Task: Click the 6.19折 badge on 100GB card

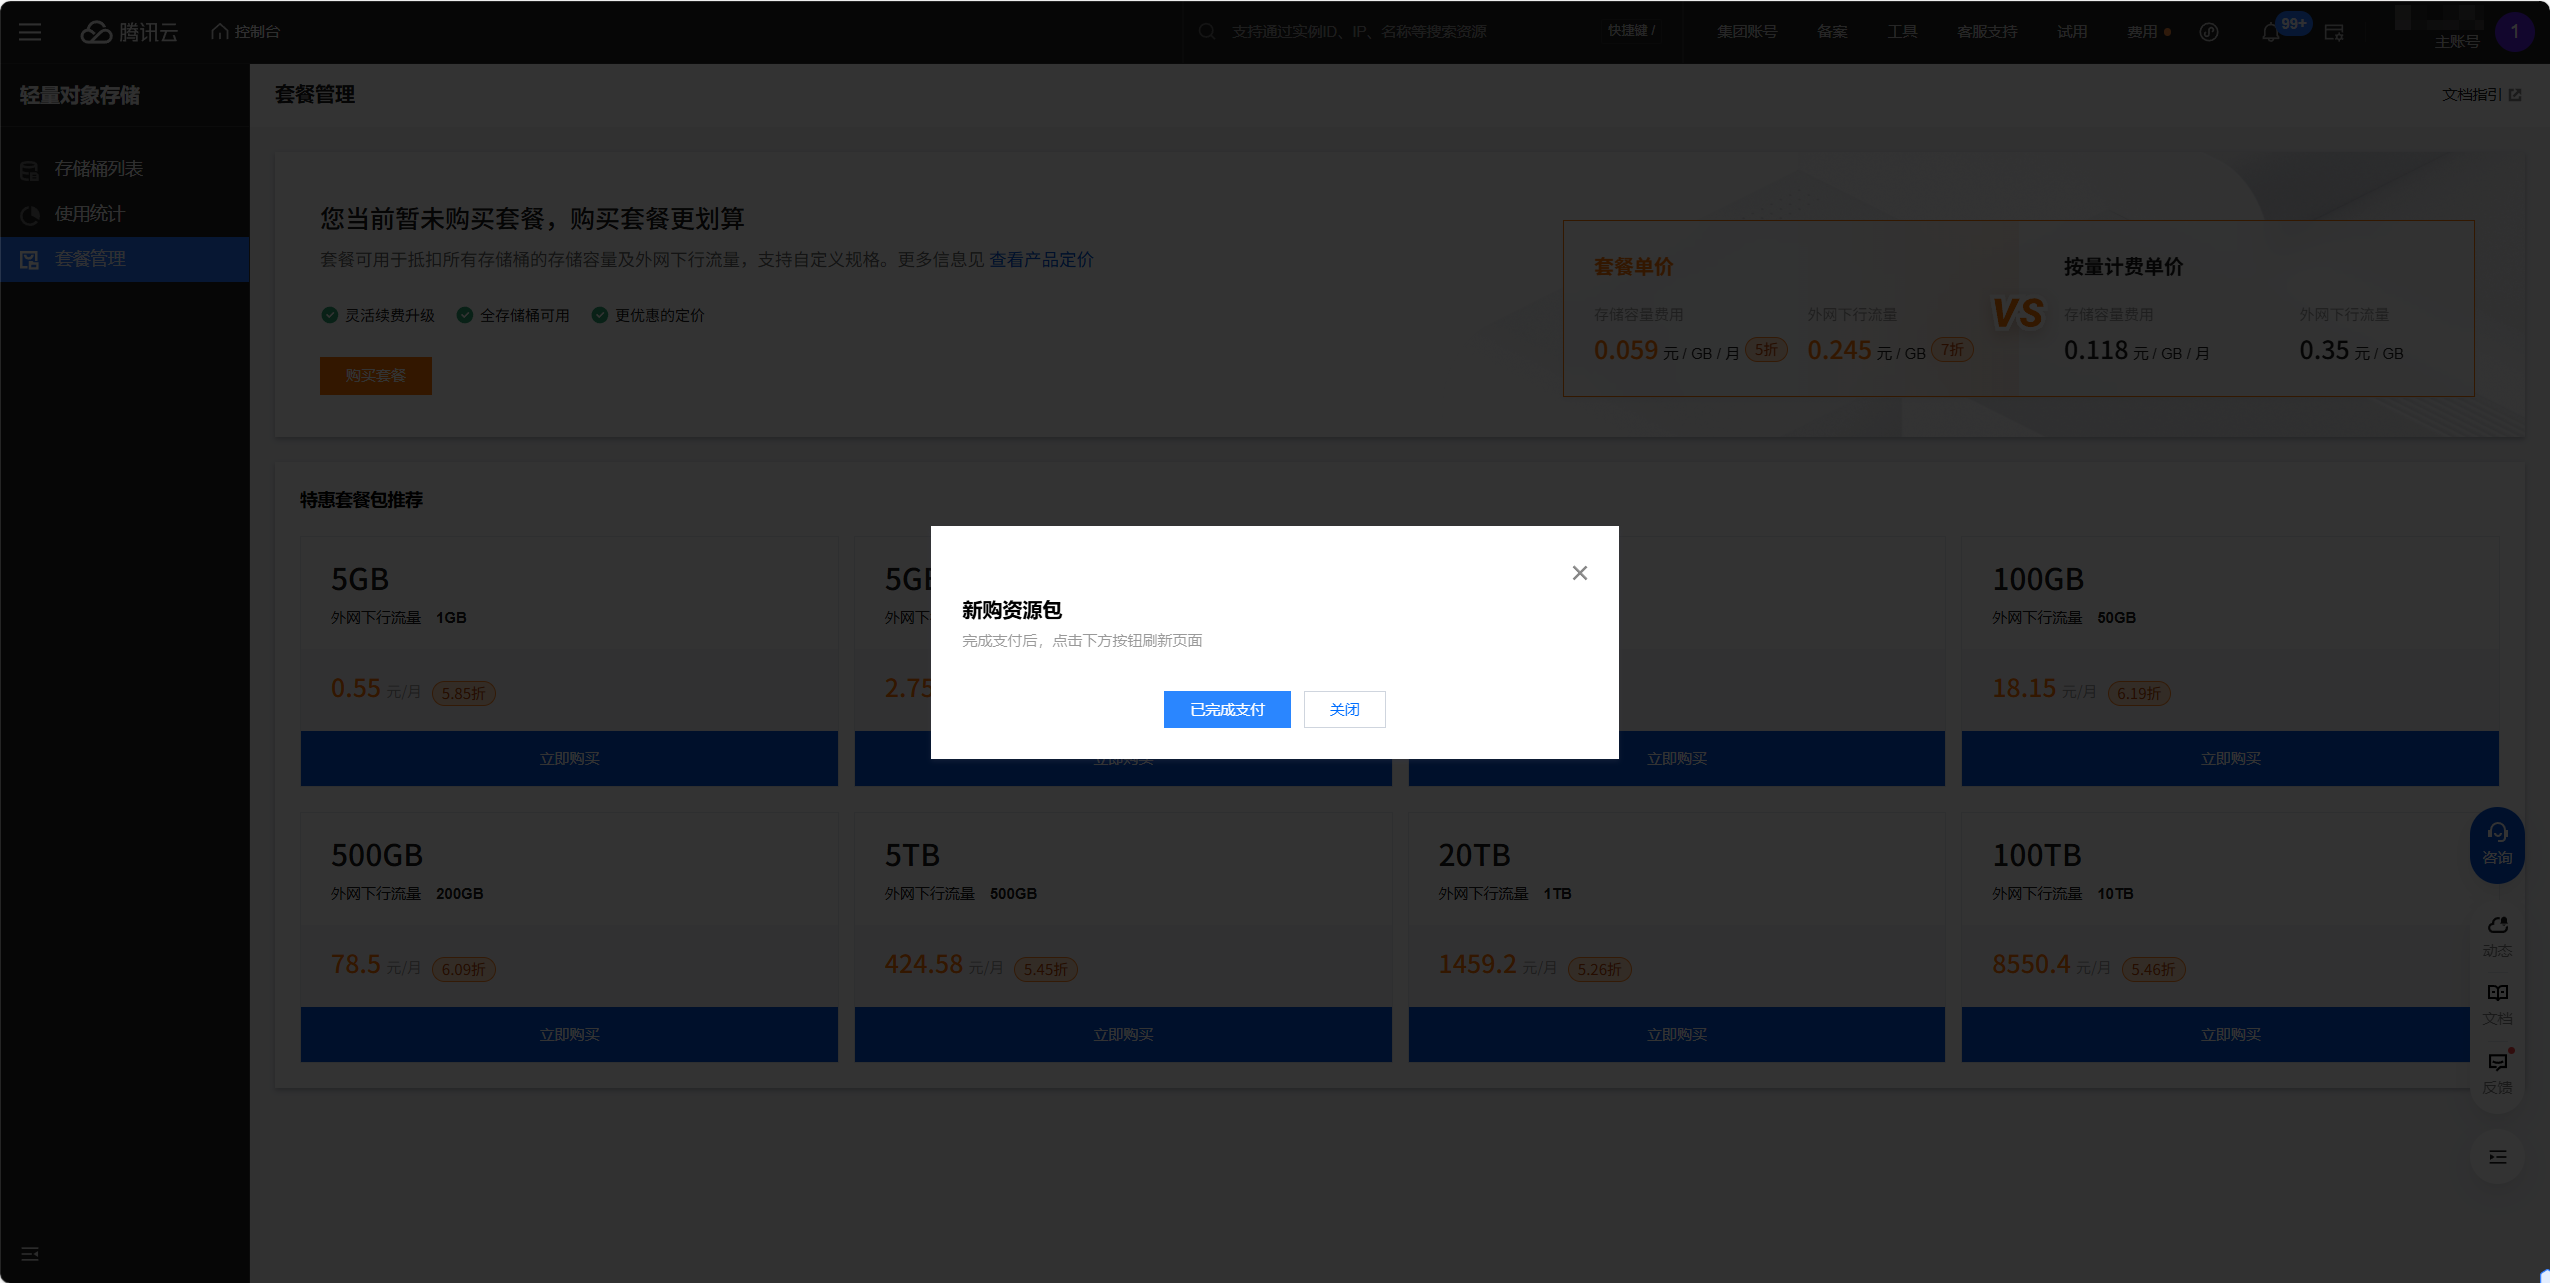Action: pos(2139,693)
